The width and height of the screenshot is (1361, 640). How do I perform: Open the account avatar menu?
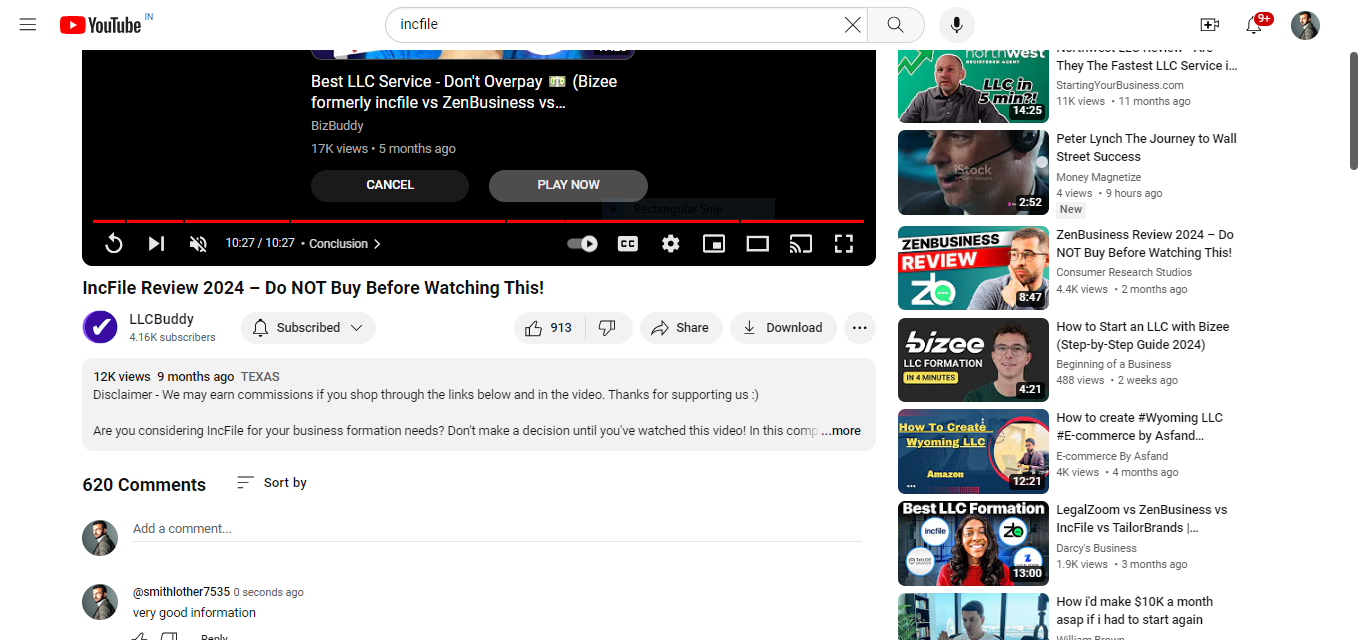(1305, 25)
